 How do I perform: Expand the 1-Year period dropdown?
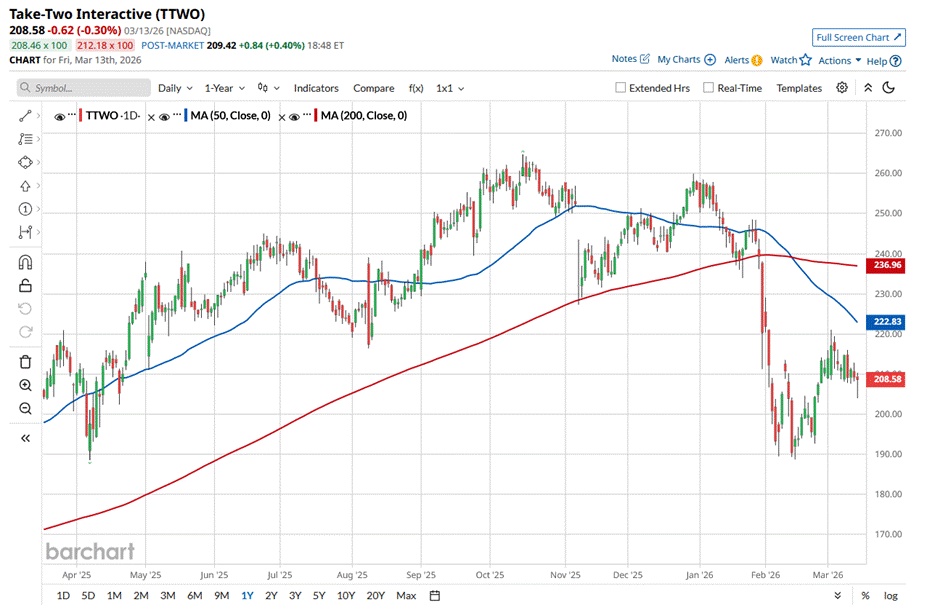pyautogui.click(x=225, y=88)
